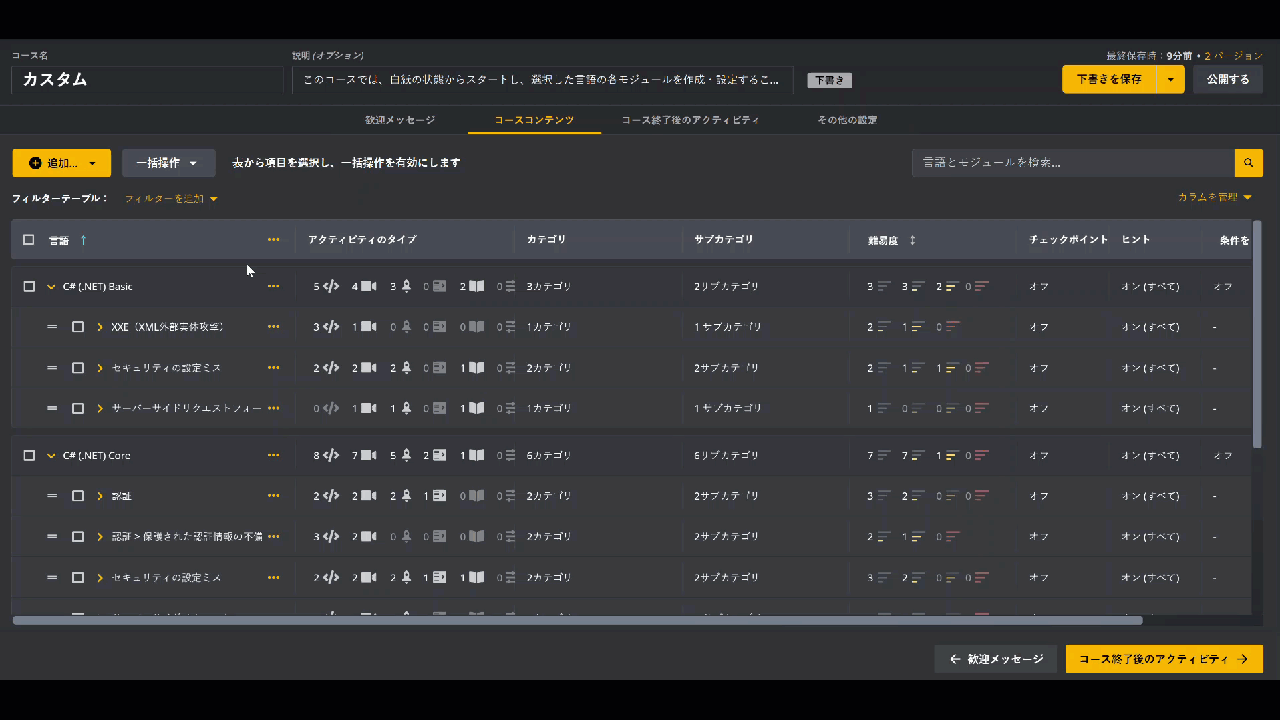Focus the コース名 field containing カスタム
The width and height of the screenshot is (1280, 720).
click(147, 80)
